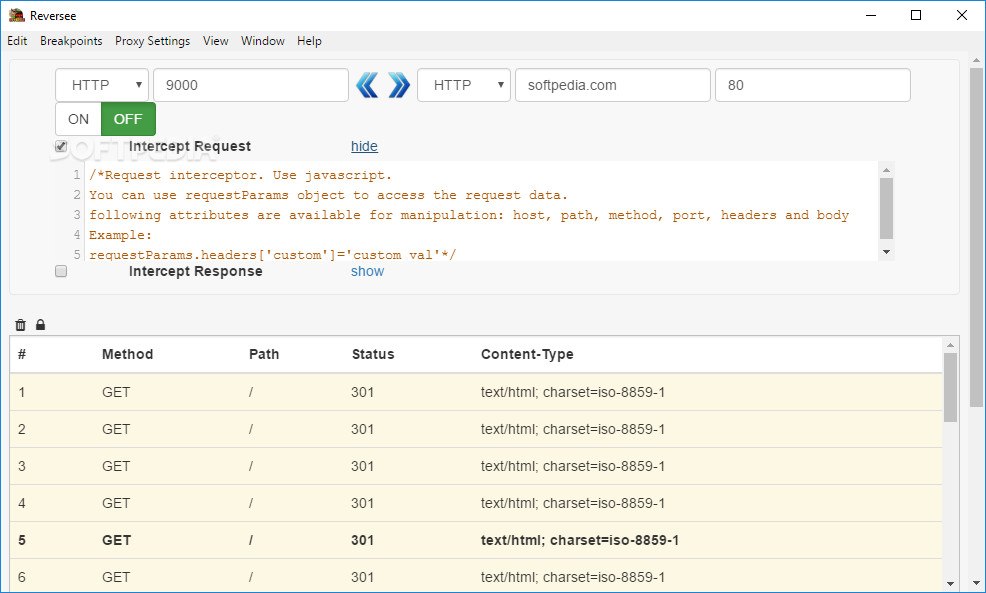Click the Content-Type column header
Viewport: 986px width, 593px height.
tap(527, 354)
